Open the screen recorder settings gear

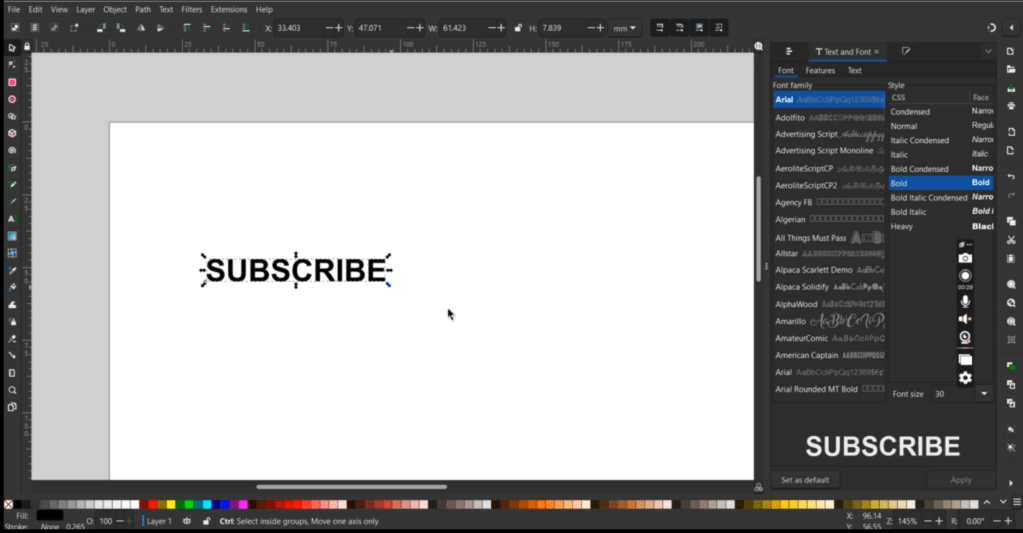(x=965, y=378)
